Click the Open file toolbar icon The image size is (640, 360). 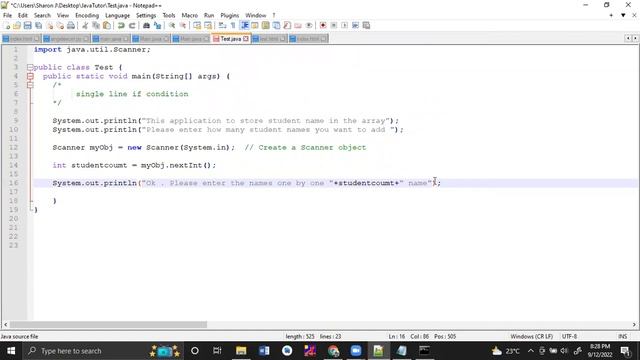pos(17,25)
